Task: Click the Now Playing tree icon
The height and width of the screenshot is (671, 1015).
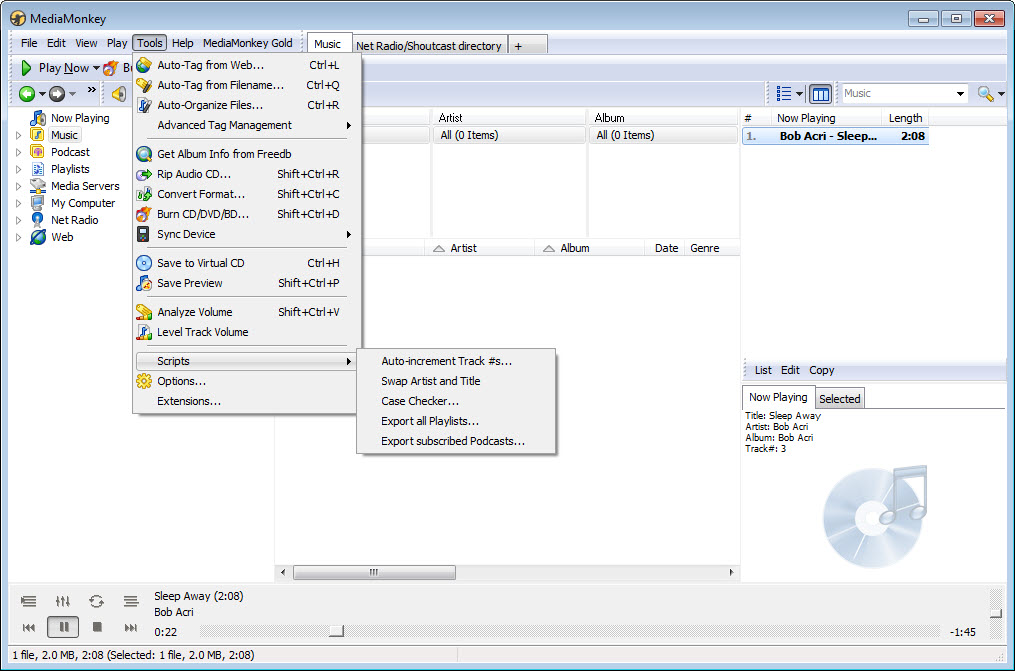Action: (38, 118)
